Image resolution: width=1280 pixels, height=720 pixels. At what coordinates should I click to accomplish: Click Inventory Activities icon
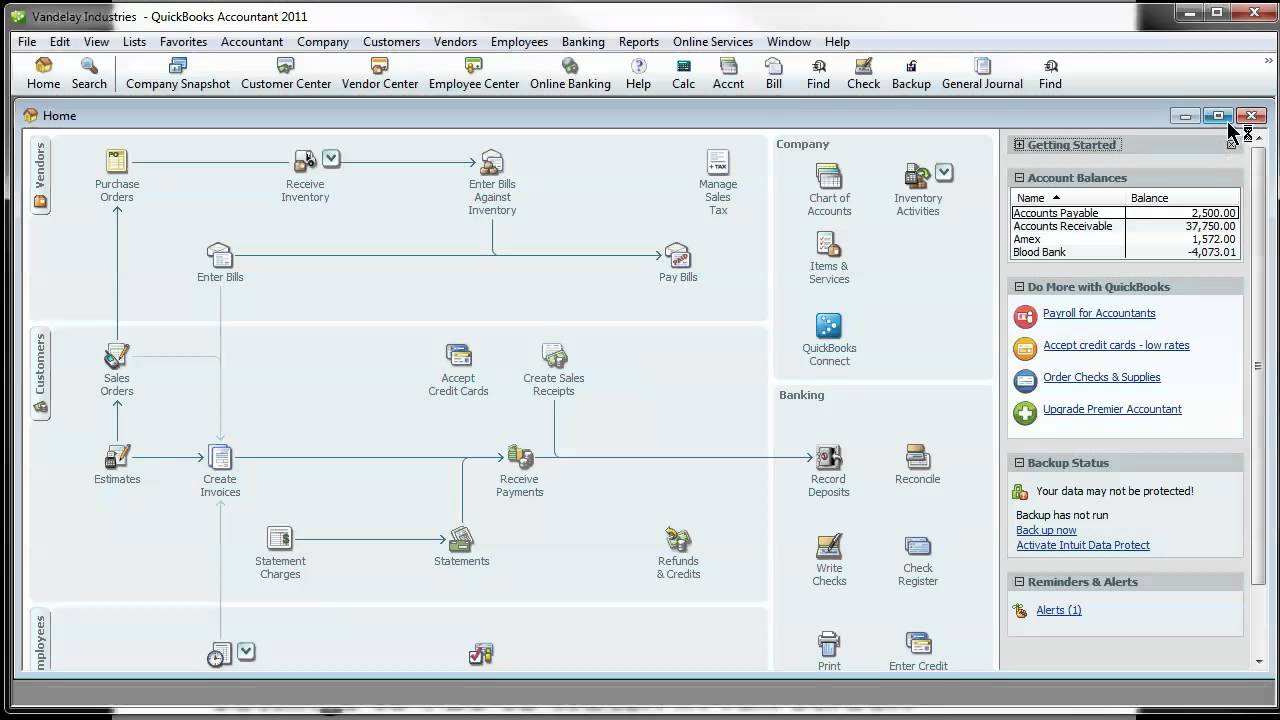[x=917, y=176]
